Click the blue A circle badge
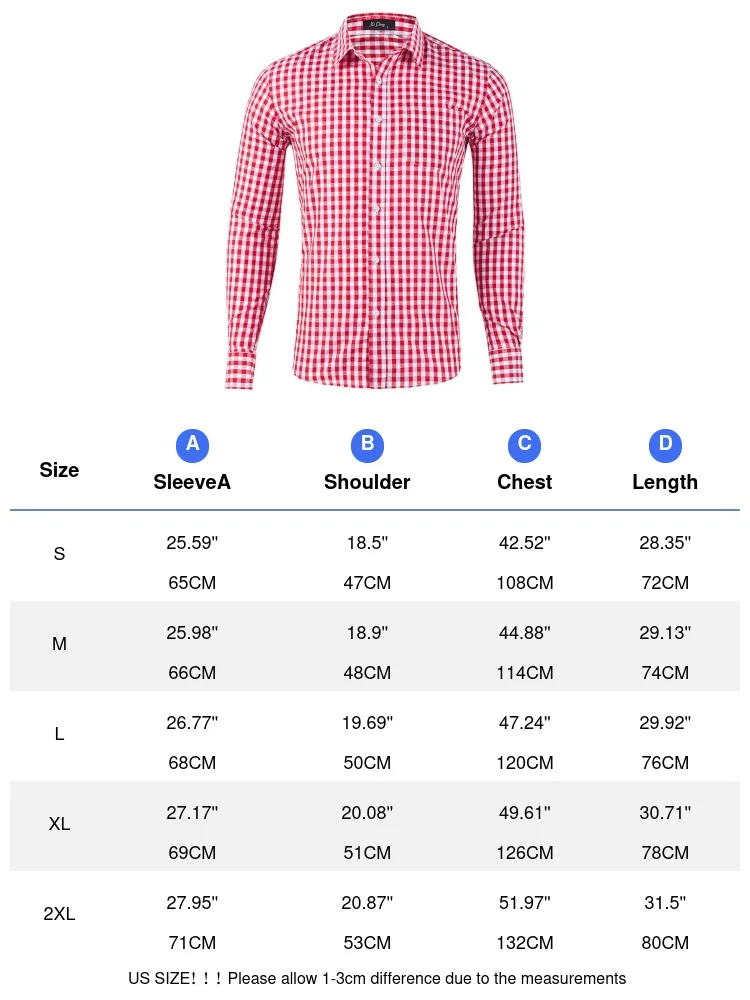Image resolution: width=750 pixels, height=1000 pixels. point(192,445)
